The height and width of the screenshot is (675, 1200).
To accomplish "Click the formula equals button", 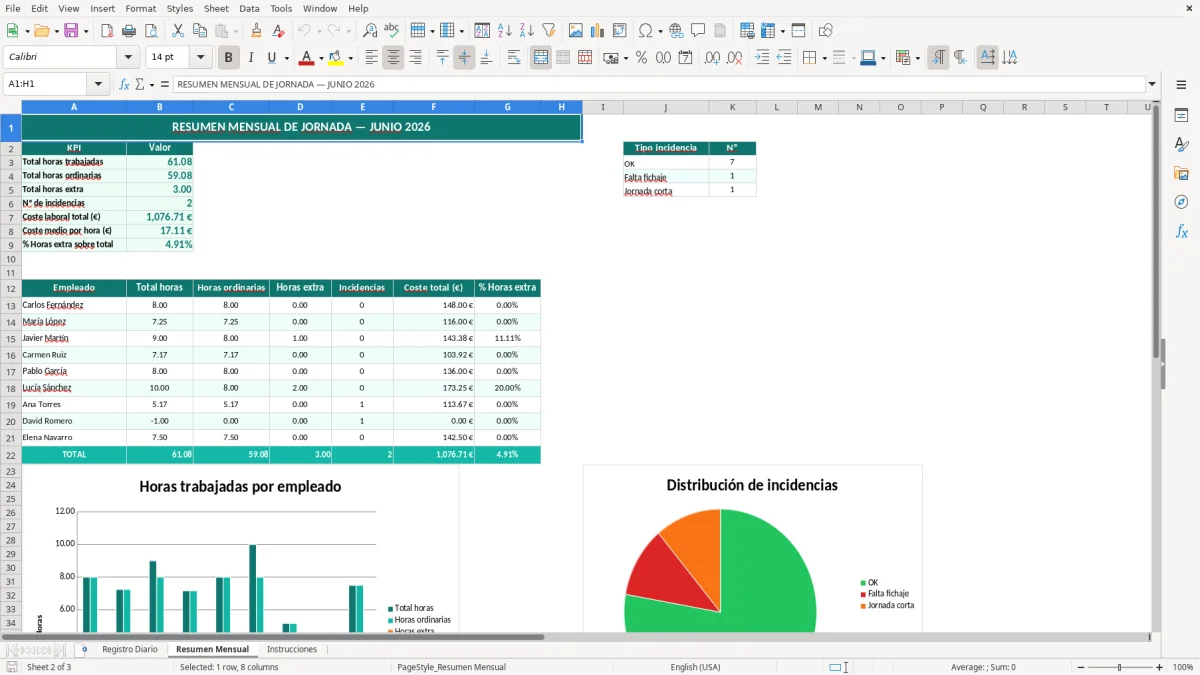I will click(165, 85).
